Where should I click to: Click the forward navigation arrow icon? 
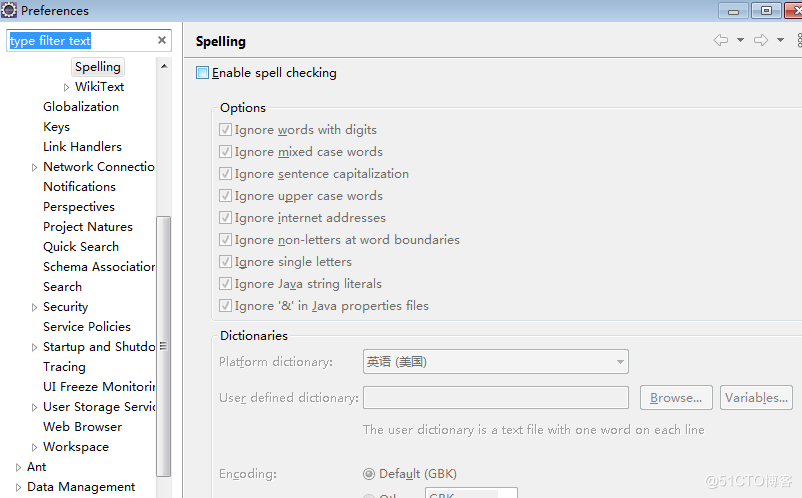[x=761, y=40]
